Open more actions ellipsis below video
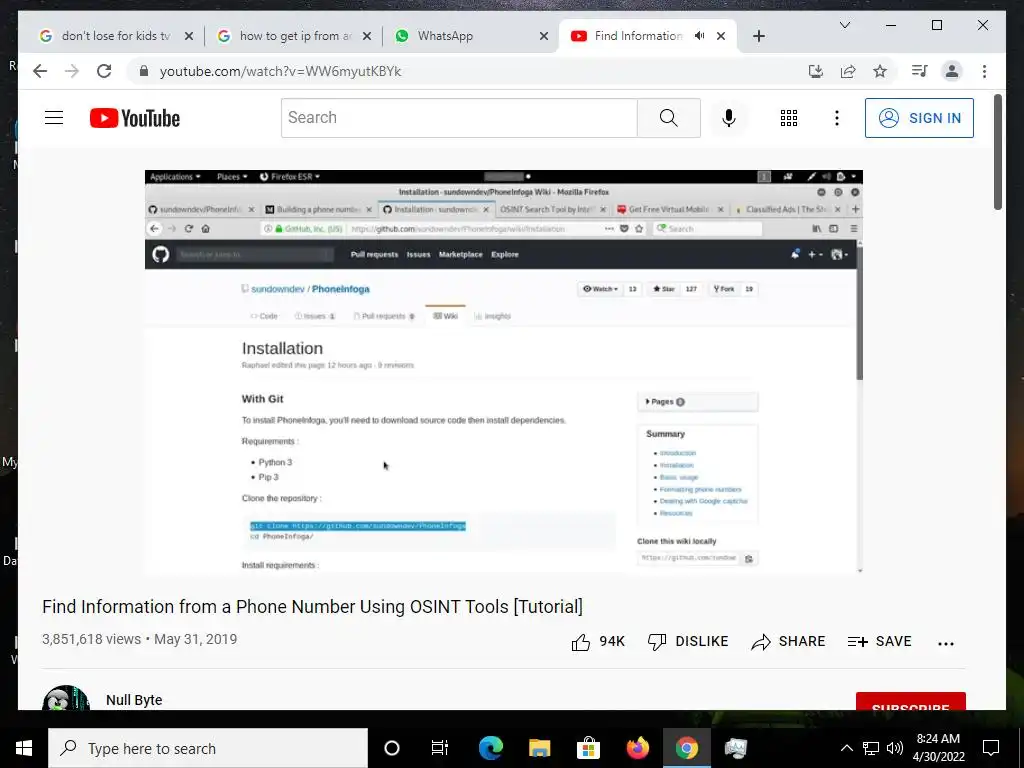This screenshot has width=1024, height=768. pyautogui.click(x=946, y=643)
